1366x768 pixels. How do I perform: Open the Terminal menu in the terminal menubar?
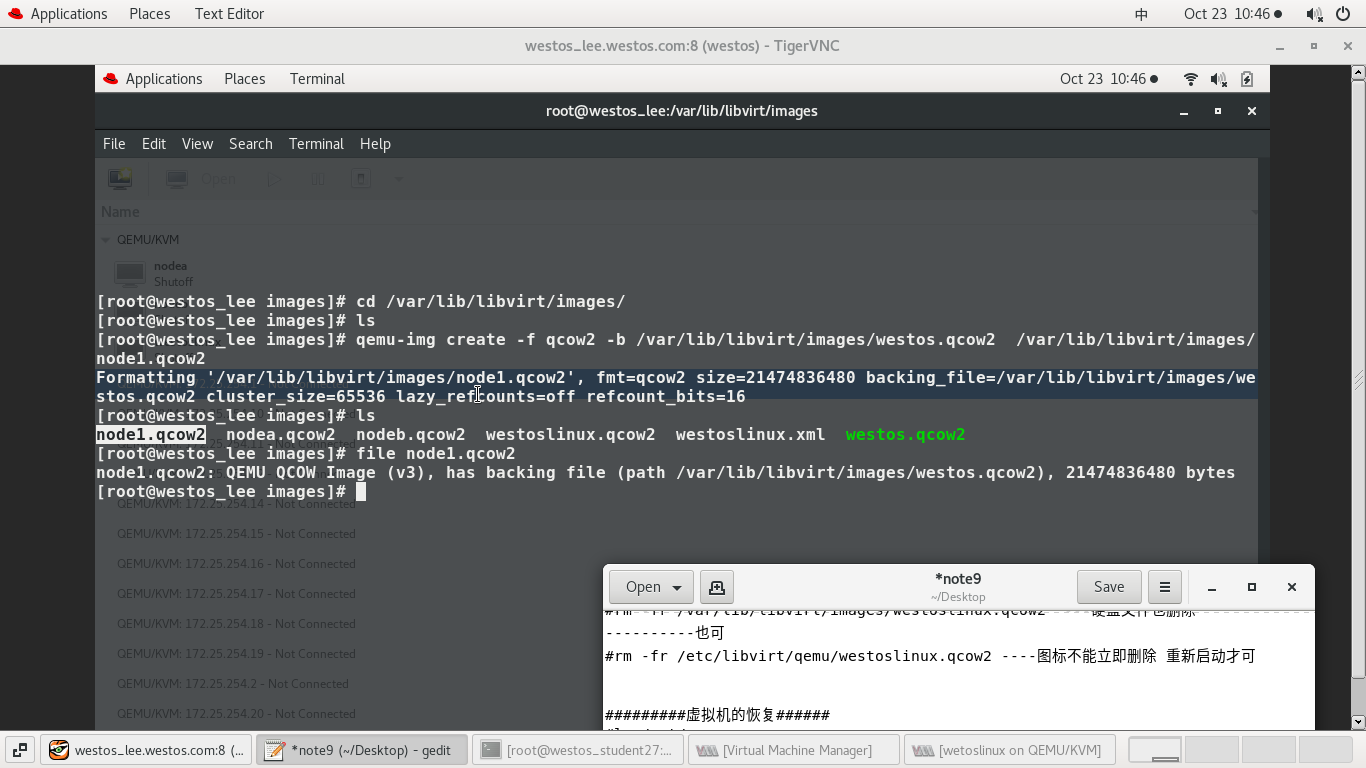click(x=316, y=144)
